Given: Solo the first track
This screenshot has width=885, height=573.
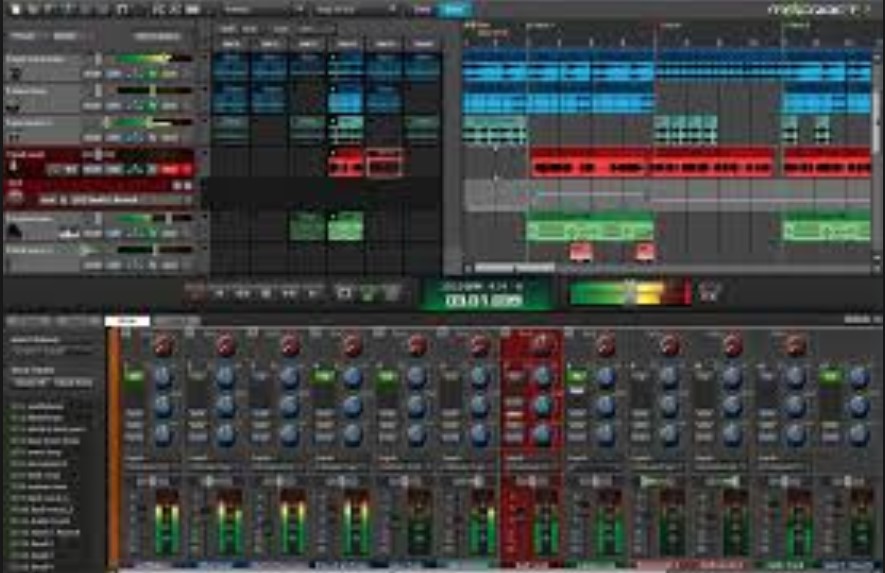Looking at the screenshot, I should (x=113, y=74).
